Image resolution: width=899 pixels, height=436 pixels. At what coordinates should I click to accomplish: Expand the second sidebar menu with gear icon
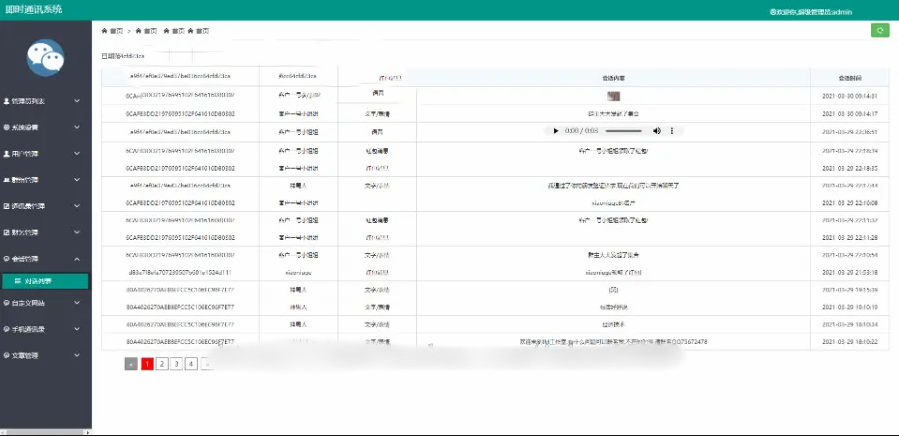click(x=45, y=127)
